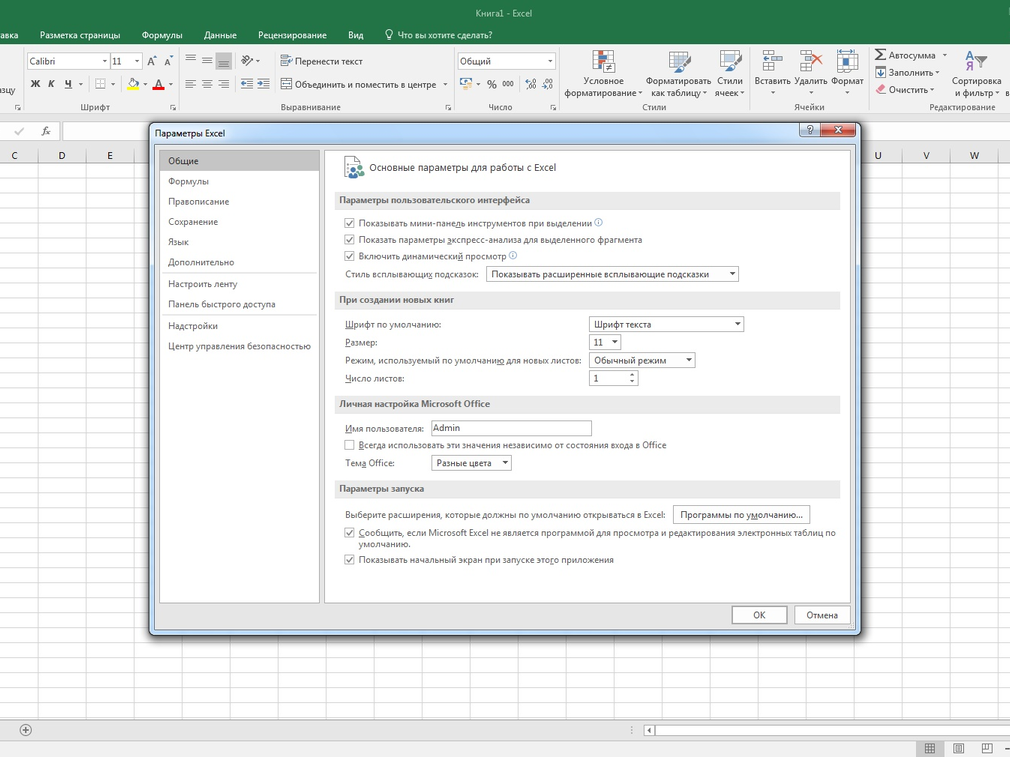Increase font size with larger A icon
The image size is (1010, 757).
pos(151,61)
